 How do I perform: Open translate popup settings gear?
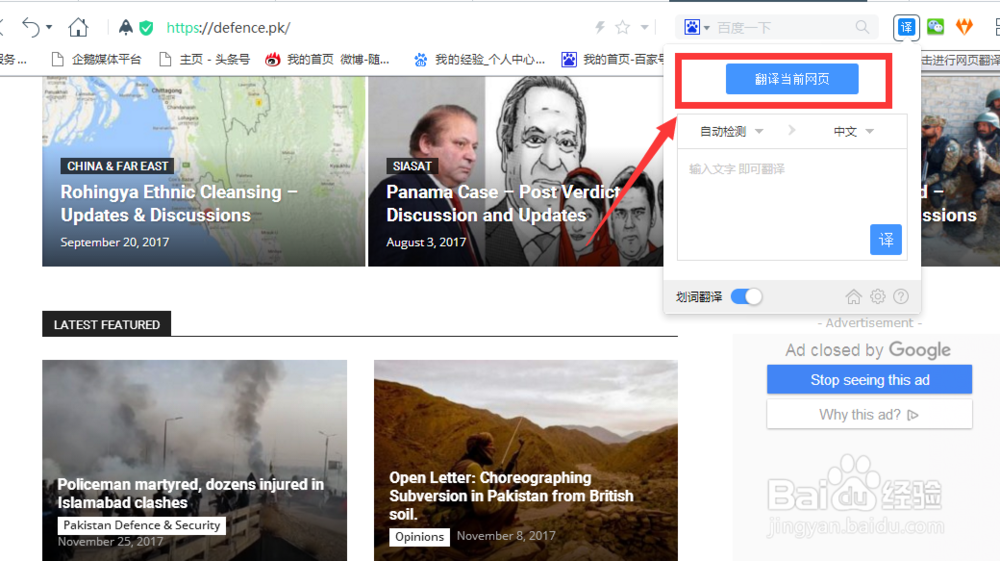point(878,296)
